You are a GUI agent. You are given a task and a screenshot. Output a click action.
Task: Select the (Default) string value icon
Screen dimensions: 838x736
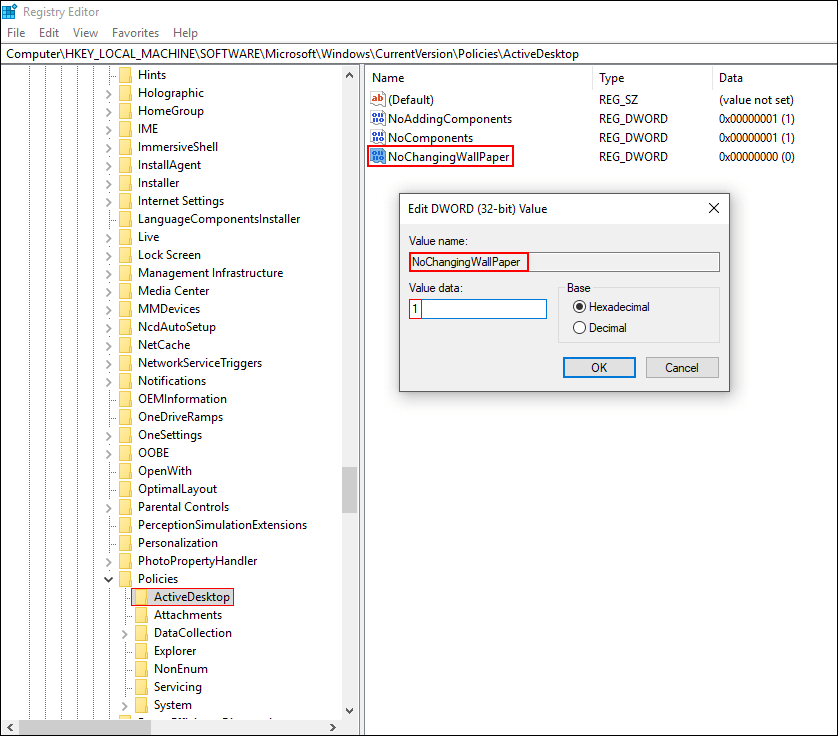(x=378, y=99)
